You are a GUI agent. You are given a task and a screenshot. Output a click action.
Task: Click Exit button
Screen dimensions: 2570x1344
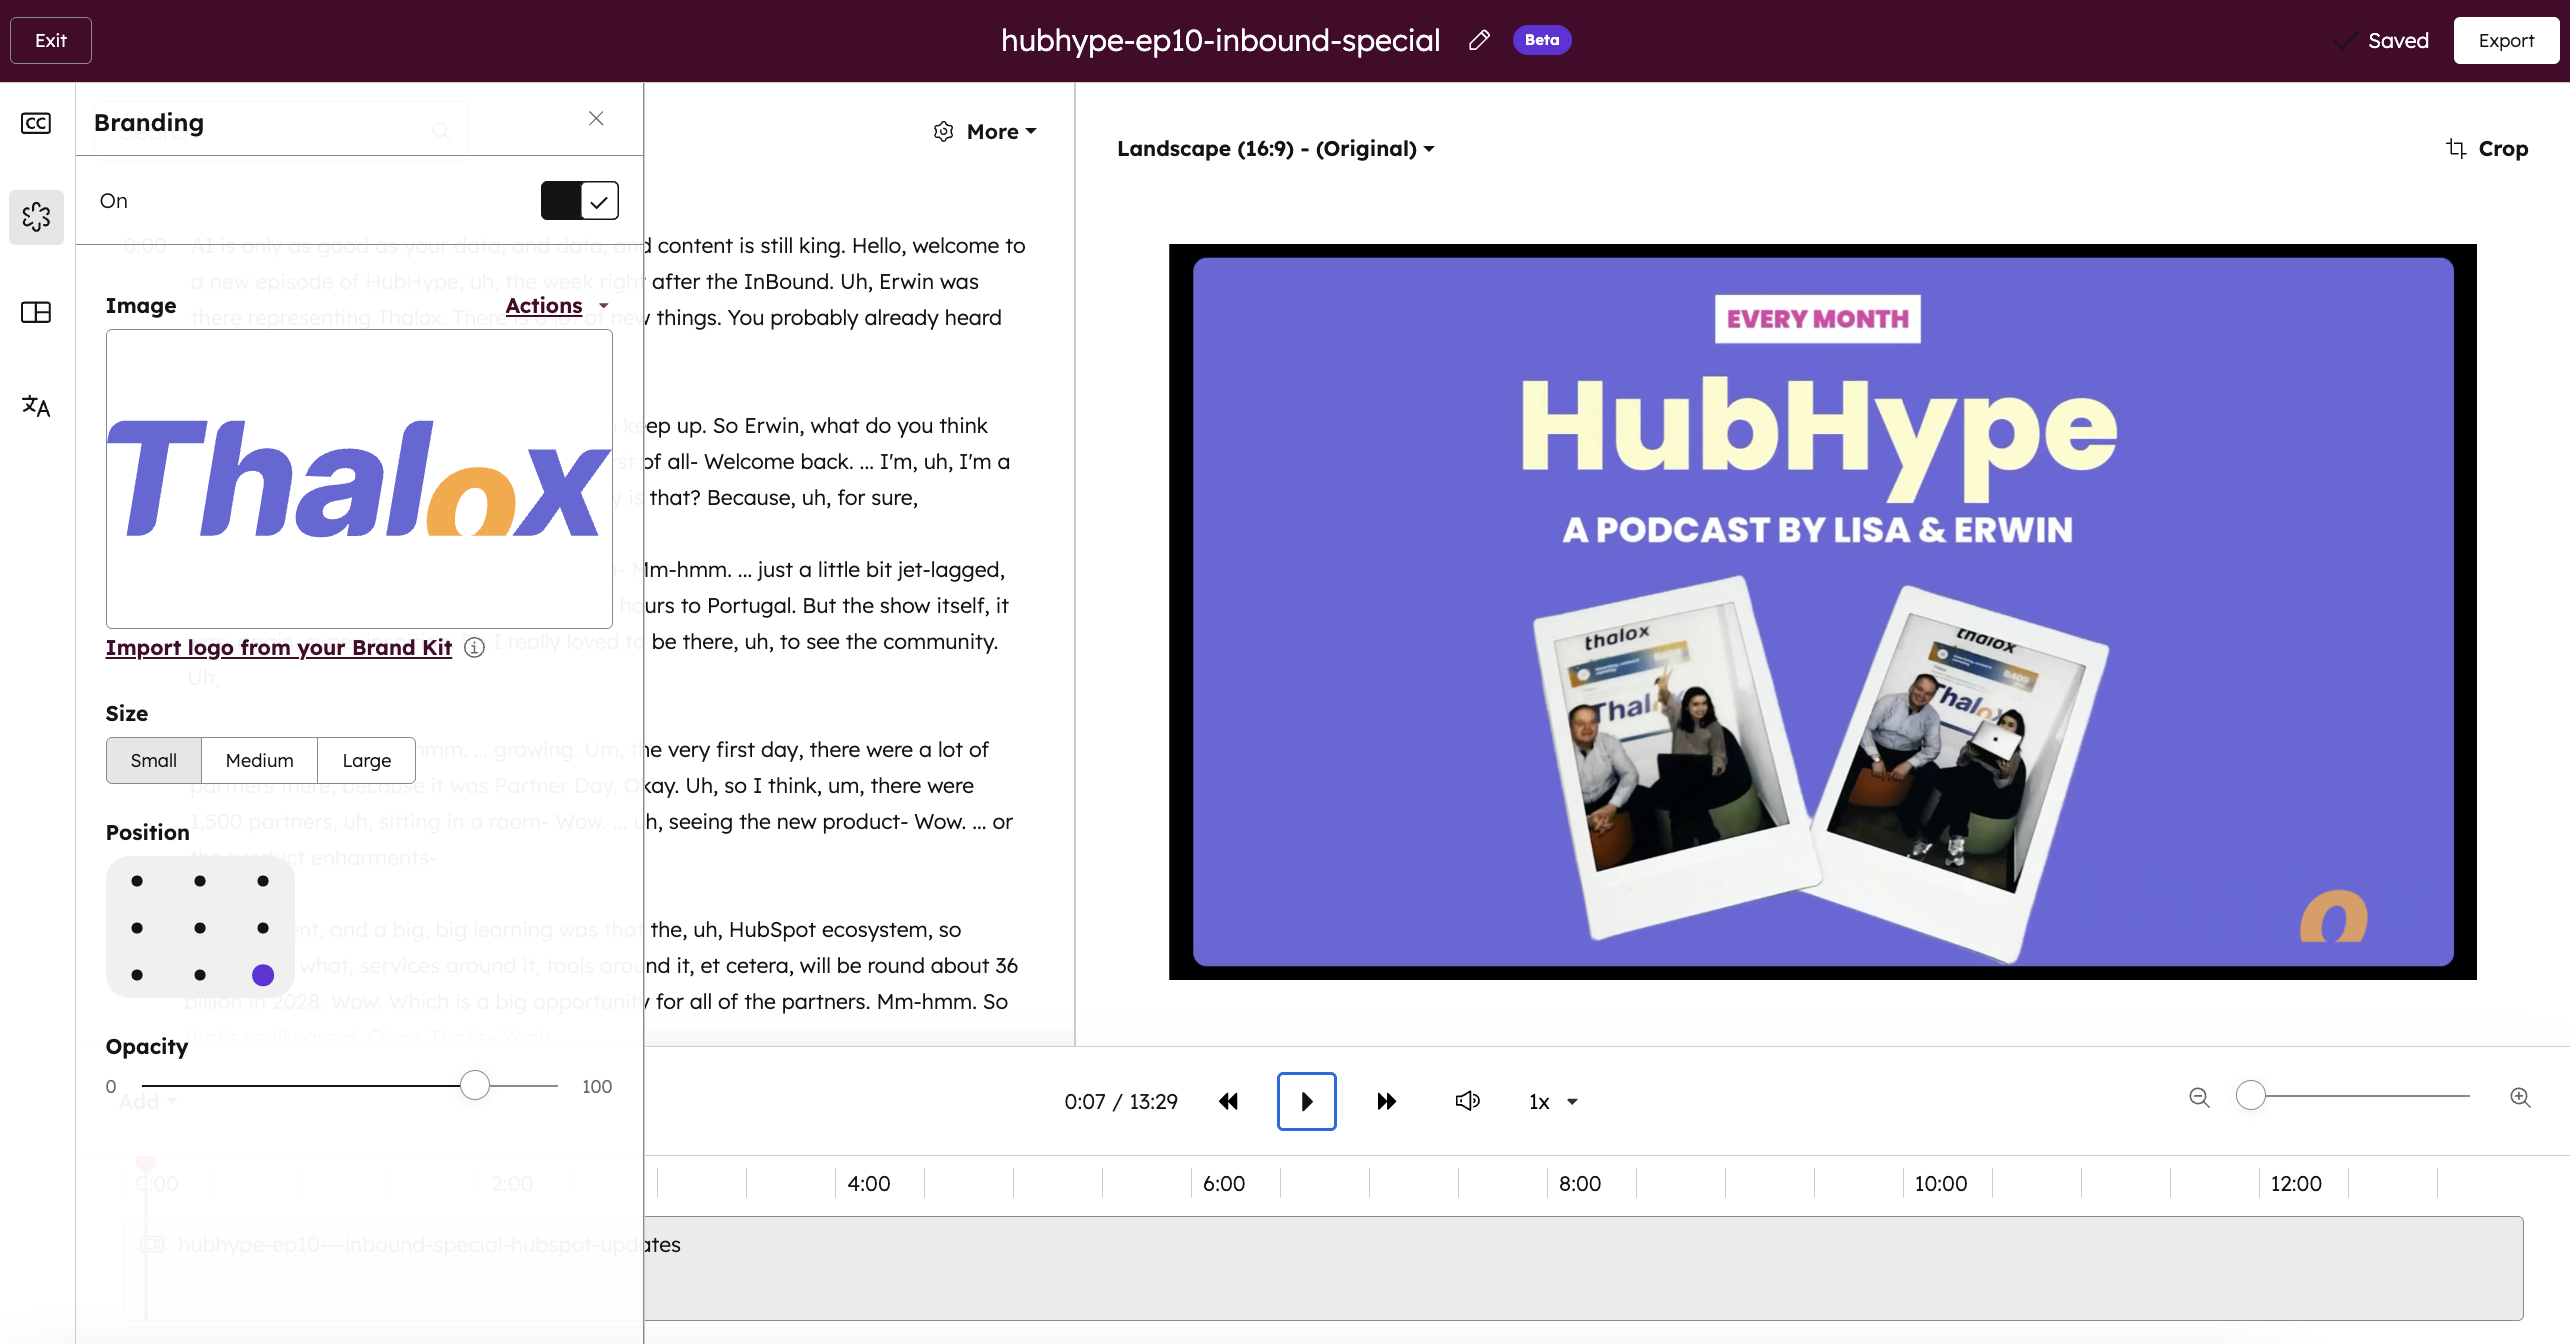point(51,40)
